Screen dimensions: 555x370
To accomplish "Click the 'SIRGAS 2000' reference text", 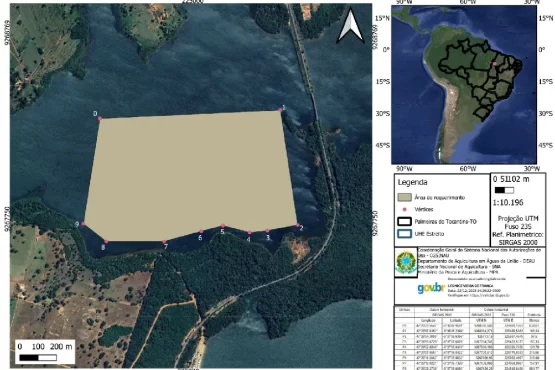I will point(518,243).
